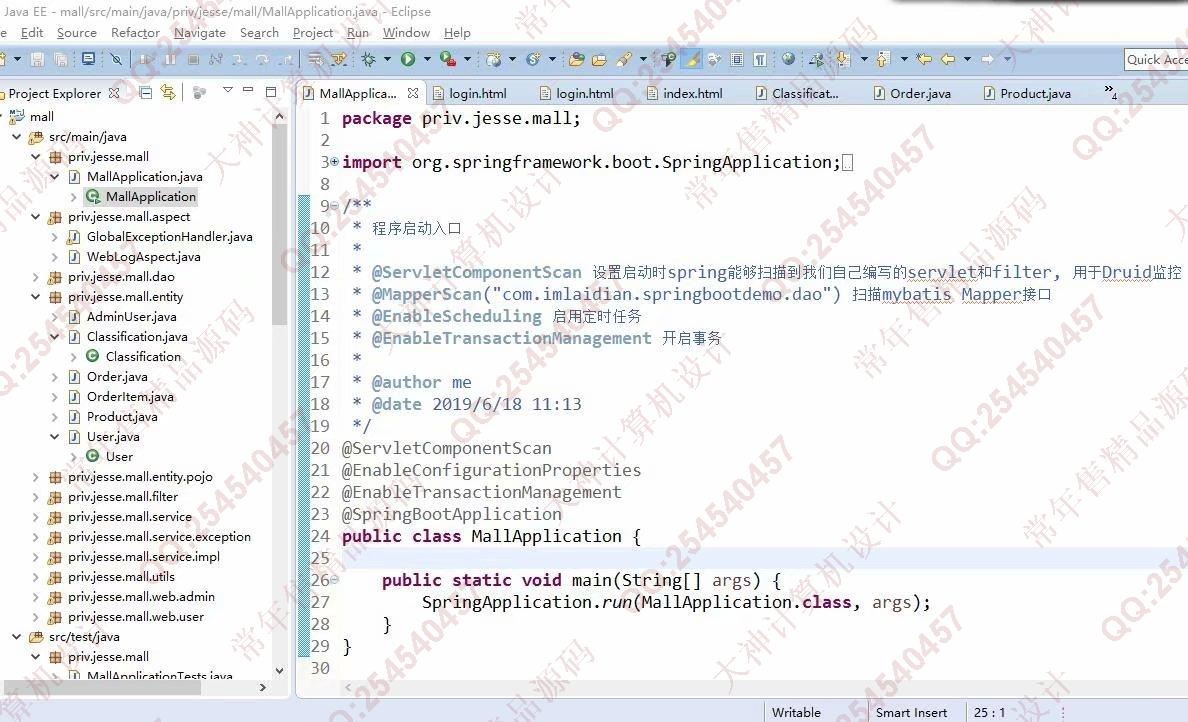Toggle Link with Editor in Project Explorer

(168, 92)
